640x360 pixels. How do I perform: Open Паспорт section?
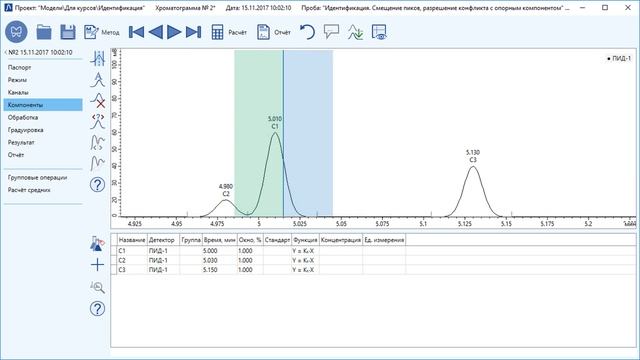tap(19, 67)
